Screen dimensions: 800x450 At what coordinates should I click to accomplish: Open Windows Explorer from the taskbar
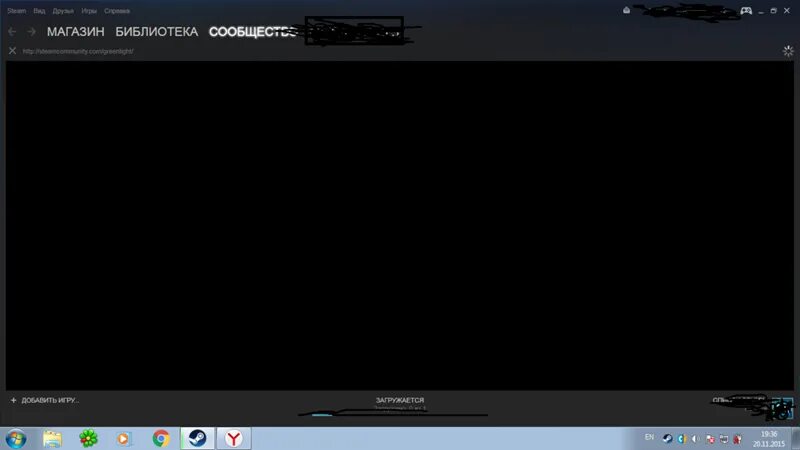pyautogui.click(x=52, y=439)
